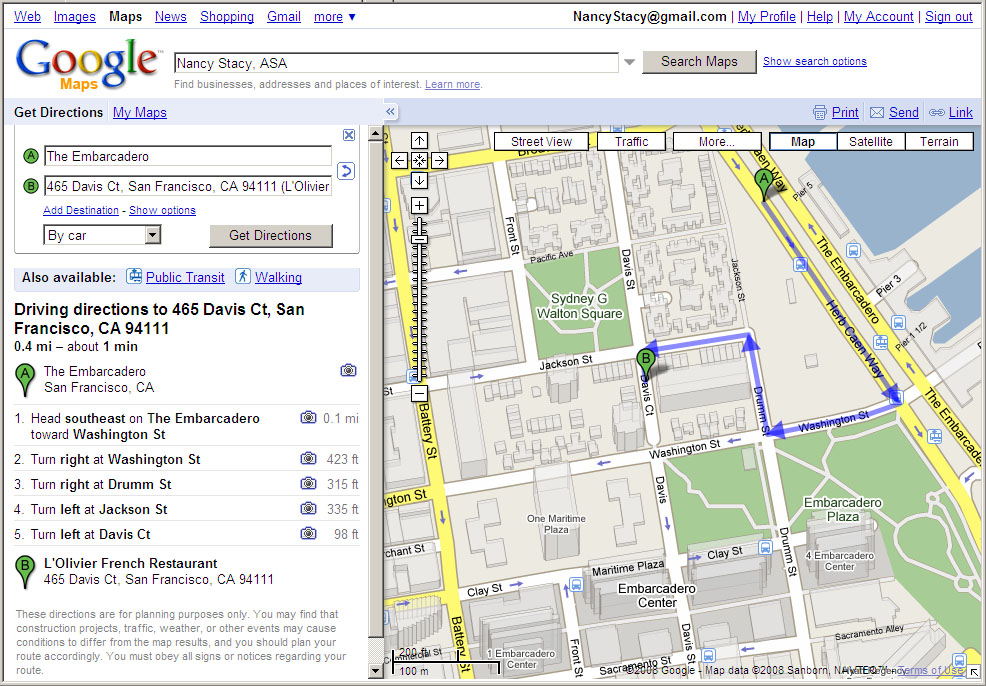Click the Add Destination link
Viewport: 986px width, 686px height.
coord(81,210)
